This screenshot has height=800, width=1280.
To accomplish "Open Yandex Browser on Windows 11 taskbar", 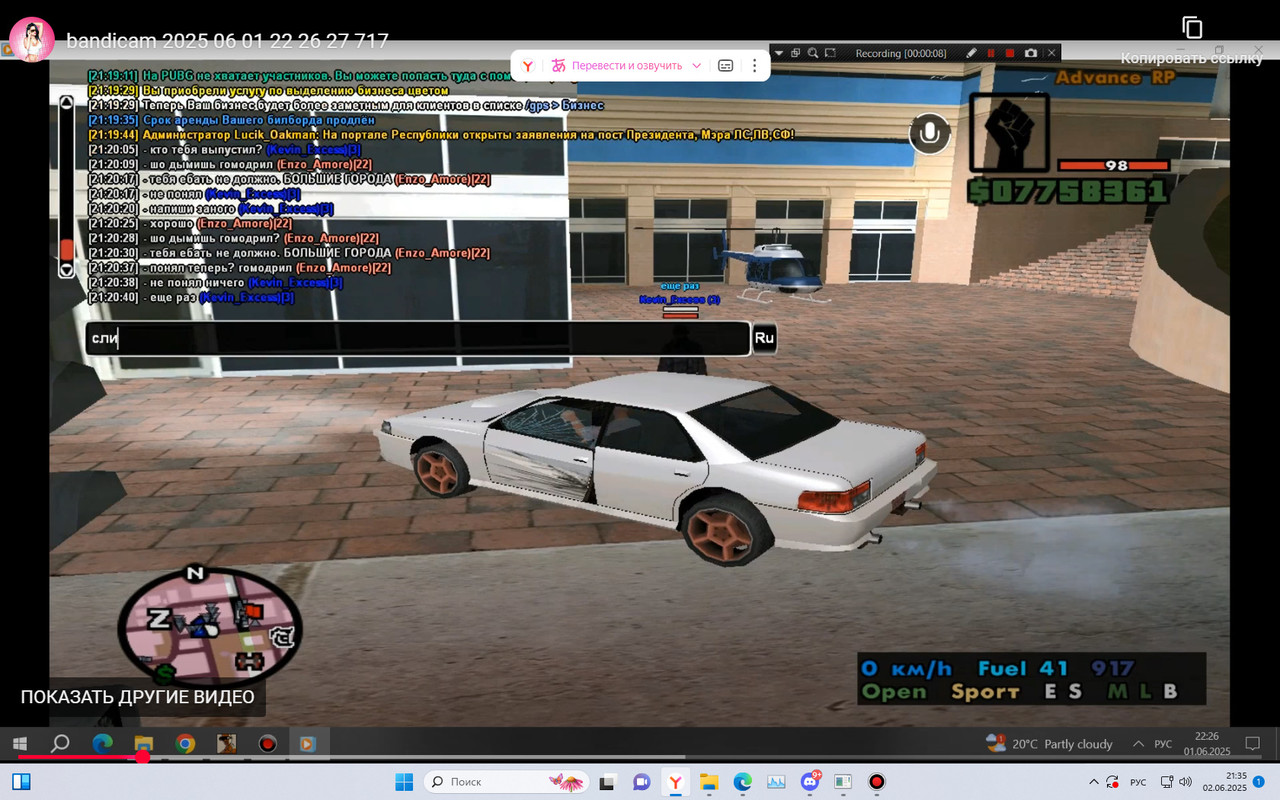I will 676,782.
